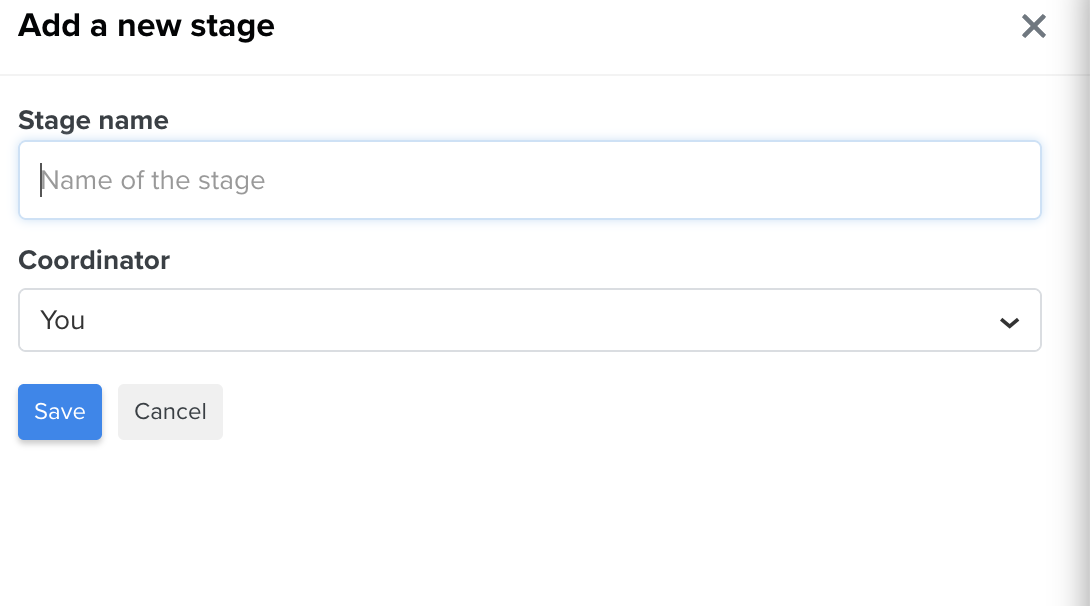Click the Stage name label

click(x=93, y=120)
